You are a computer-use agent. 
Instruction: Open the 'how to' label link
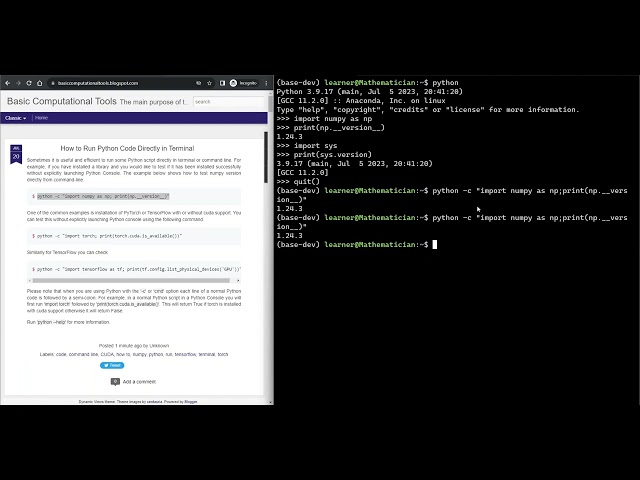(x=123, y=354)
